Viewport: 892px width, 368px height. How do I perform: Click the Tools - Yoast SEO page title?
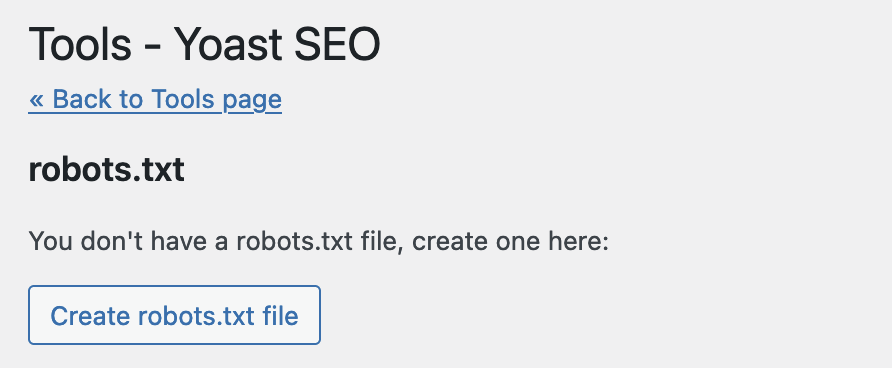204,44
